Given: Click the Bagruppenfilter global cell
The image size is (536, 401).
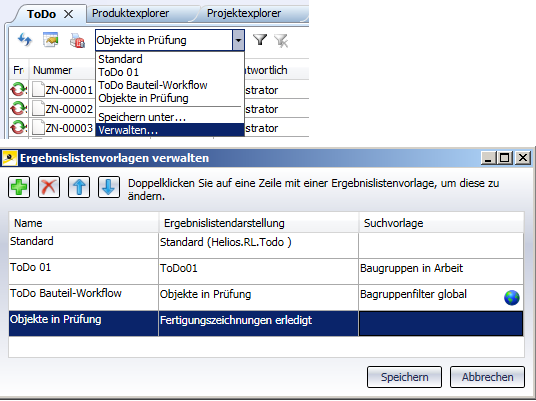Looking at the screenshot, I should (441, 298).
